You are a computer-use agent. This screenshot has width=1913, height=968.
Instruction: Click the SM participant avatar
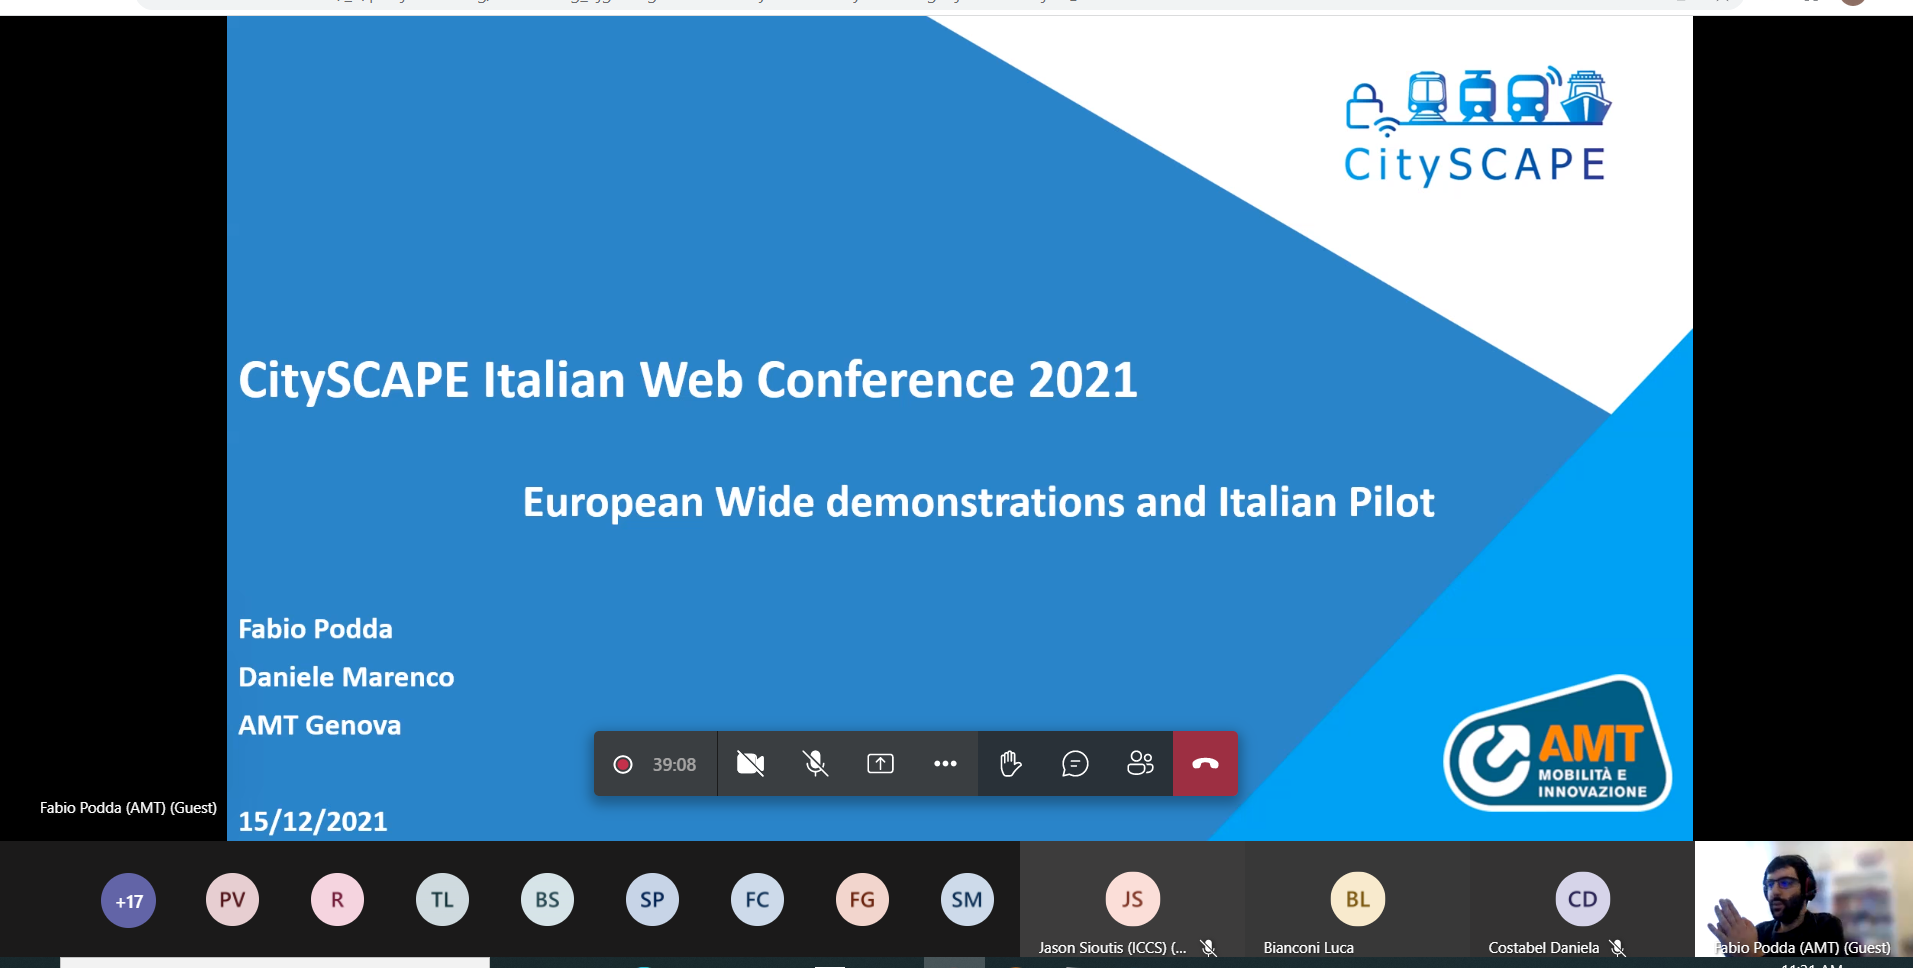tap(967, 900)
